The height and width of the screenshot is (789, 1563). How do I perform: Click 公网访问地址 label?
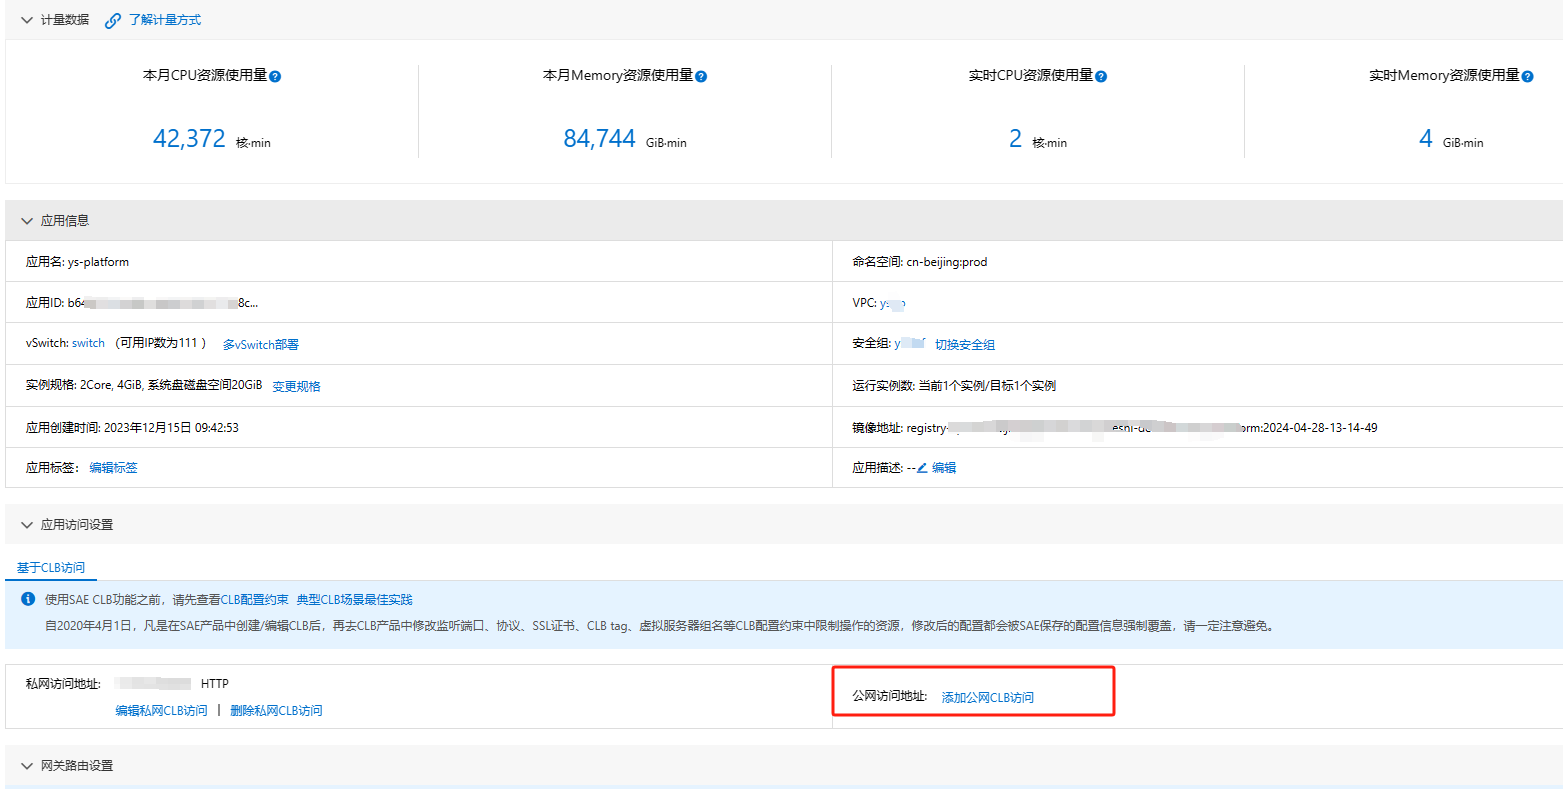890,697
